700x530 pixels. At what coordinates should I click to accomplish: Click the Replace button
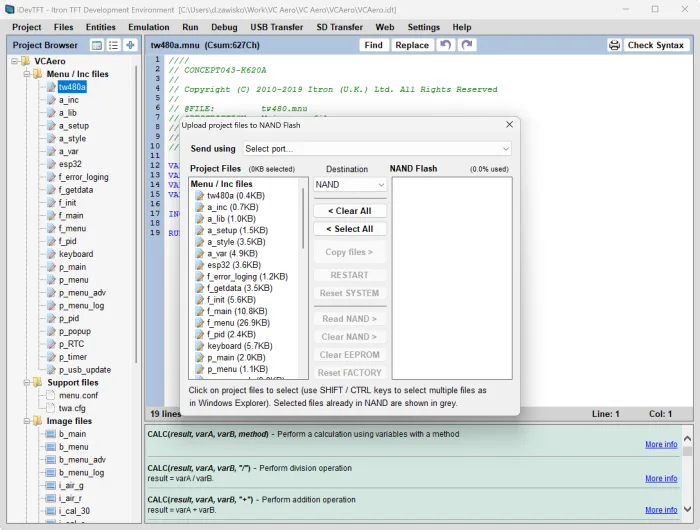(412, 45)
